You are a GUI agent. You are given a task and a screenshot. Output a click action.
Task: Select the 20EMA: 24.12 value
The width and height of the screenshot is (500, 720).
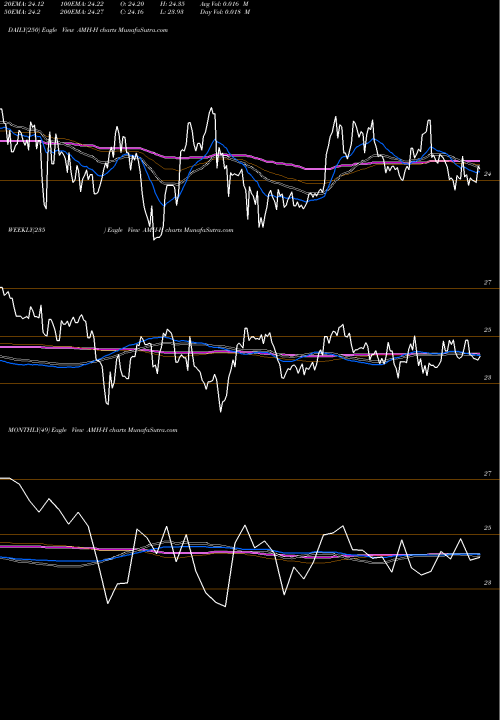tap(24, 3)
